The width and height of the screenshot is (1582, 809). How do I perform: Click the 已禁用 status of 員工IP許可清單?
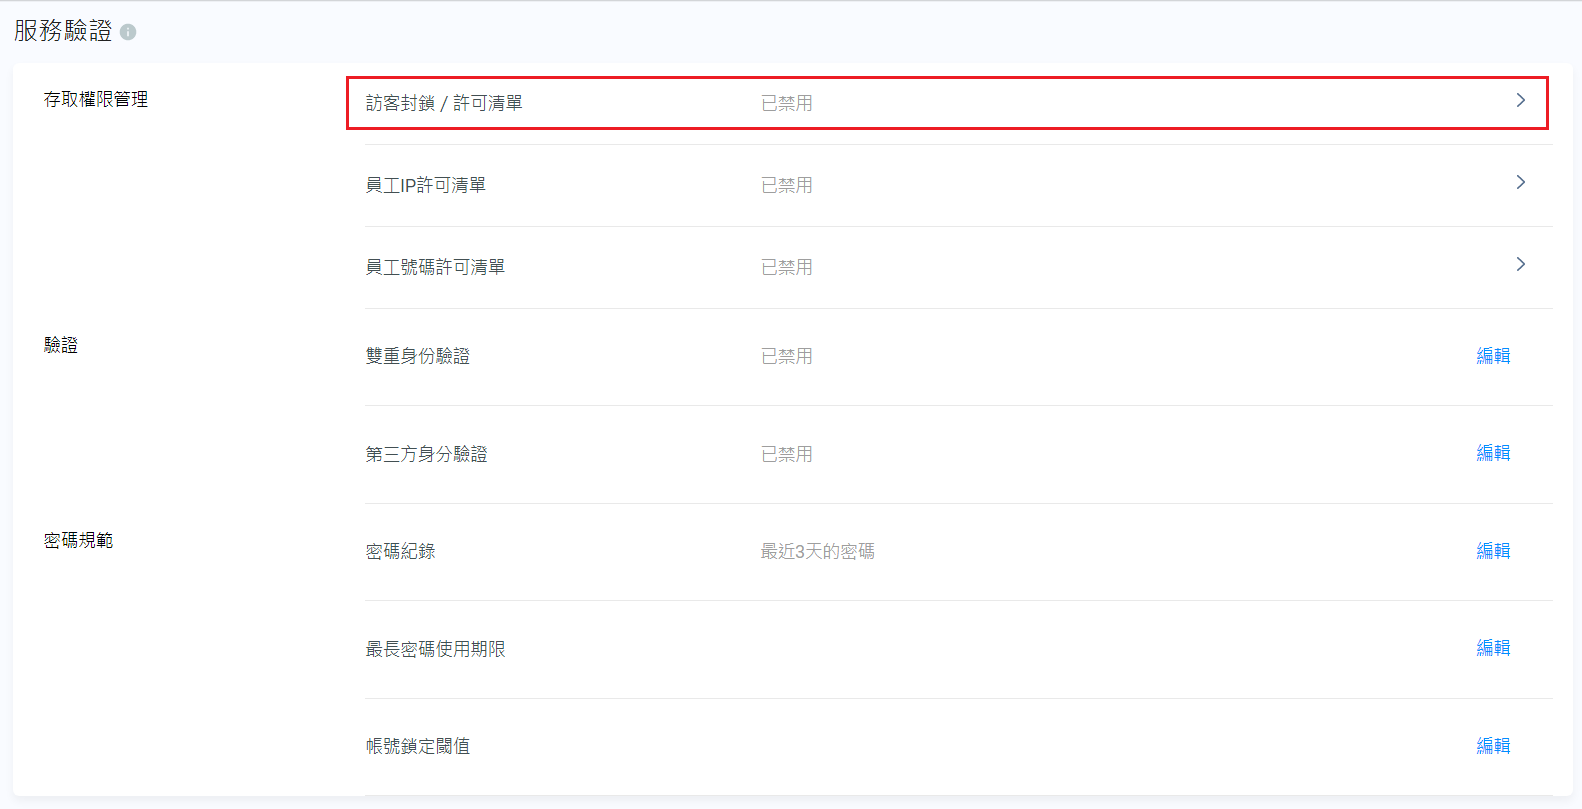click(786, 185)
